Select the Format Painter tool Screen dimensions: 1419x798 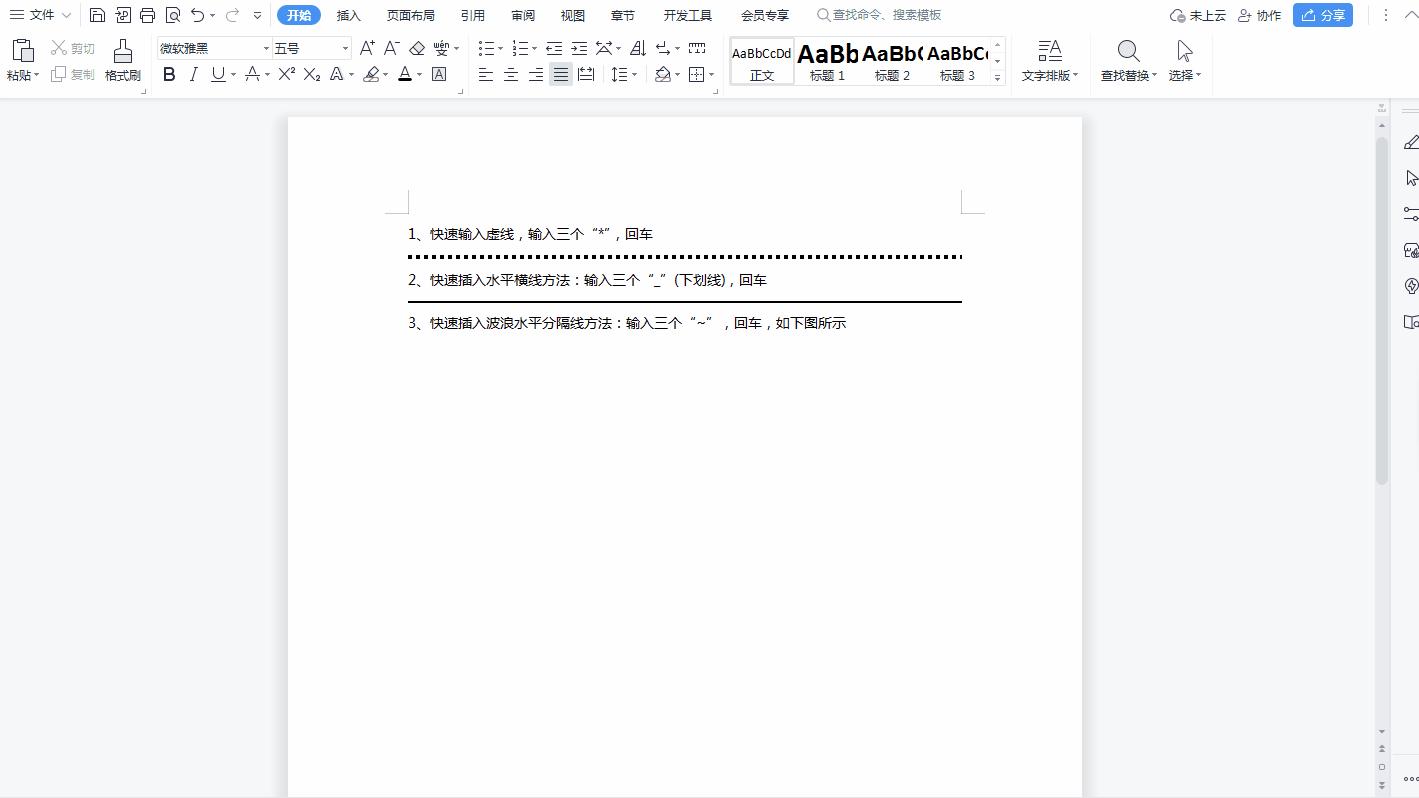click(122, 58)
